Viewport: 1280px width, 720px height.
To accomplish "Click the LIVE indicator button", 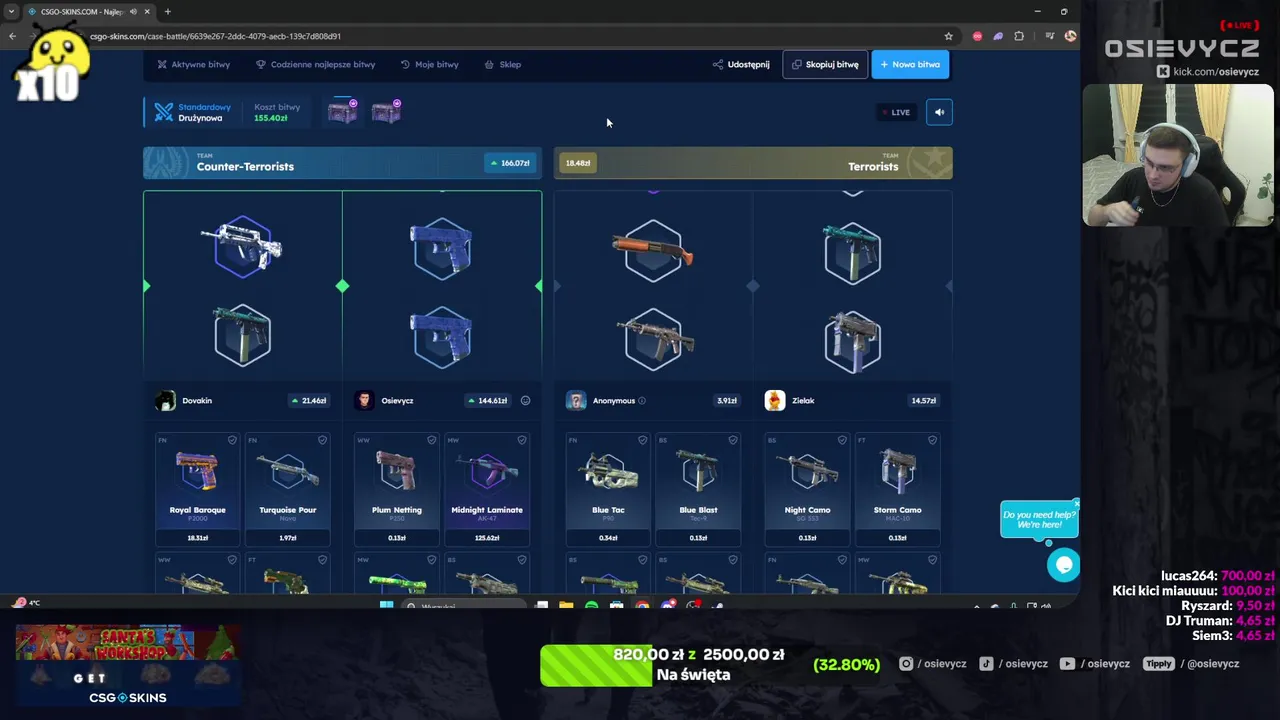I will (x=896, y=112).
